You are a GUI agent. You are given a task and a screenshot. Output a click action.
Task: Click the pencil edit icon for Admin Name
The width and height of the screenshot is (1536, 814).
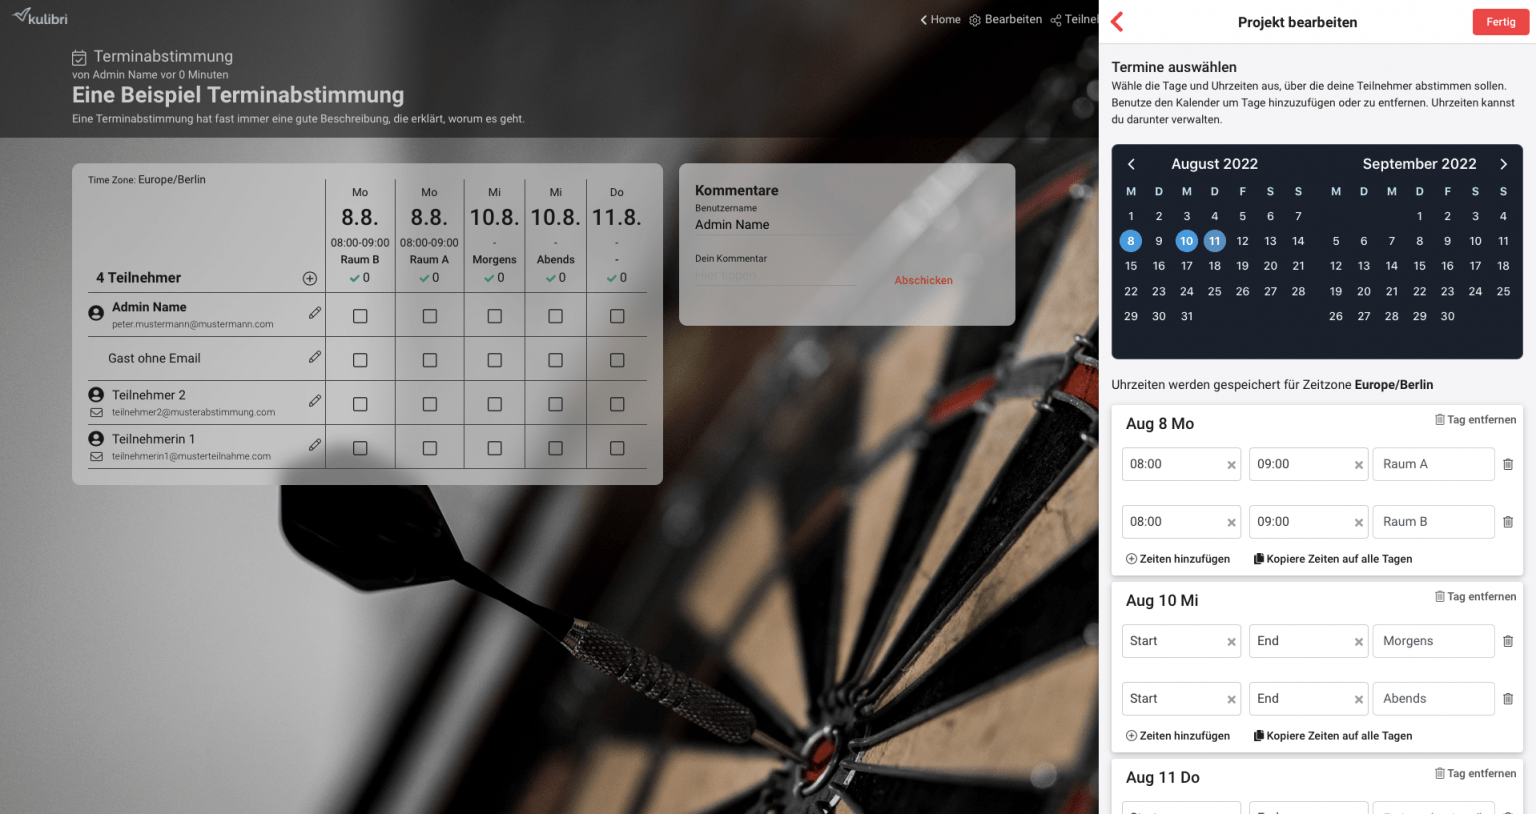click(315, 313)
